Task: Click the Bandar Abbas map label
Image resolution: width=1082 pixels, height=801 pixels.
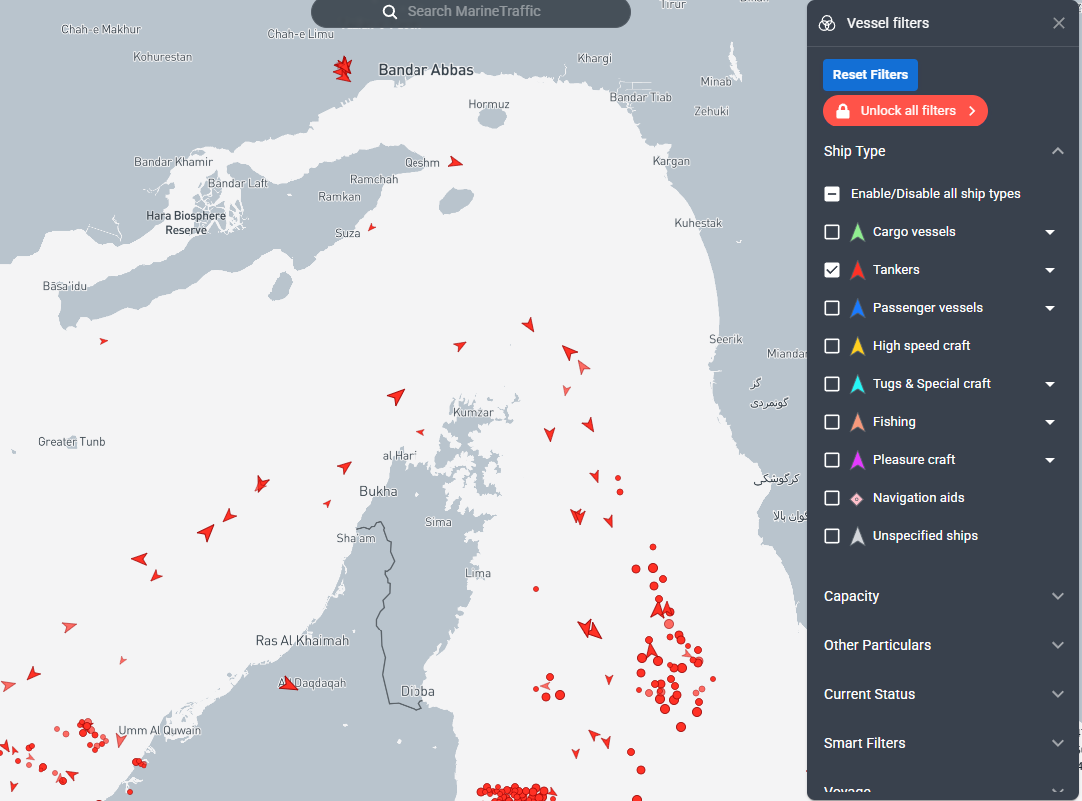Action: pos(426,70)
